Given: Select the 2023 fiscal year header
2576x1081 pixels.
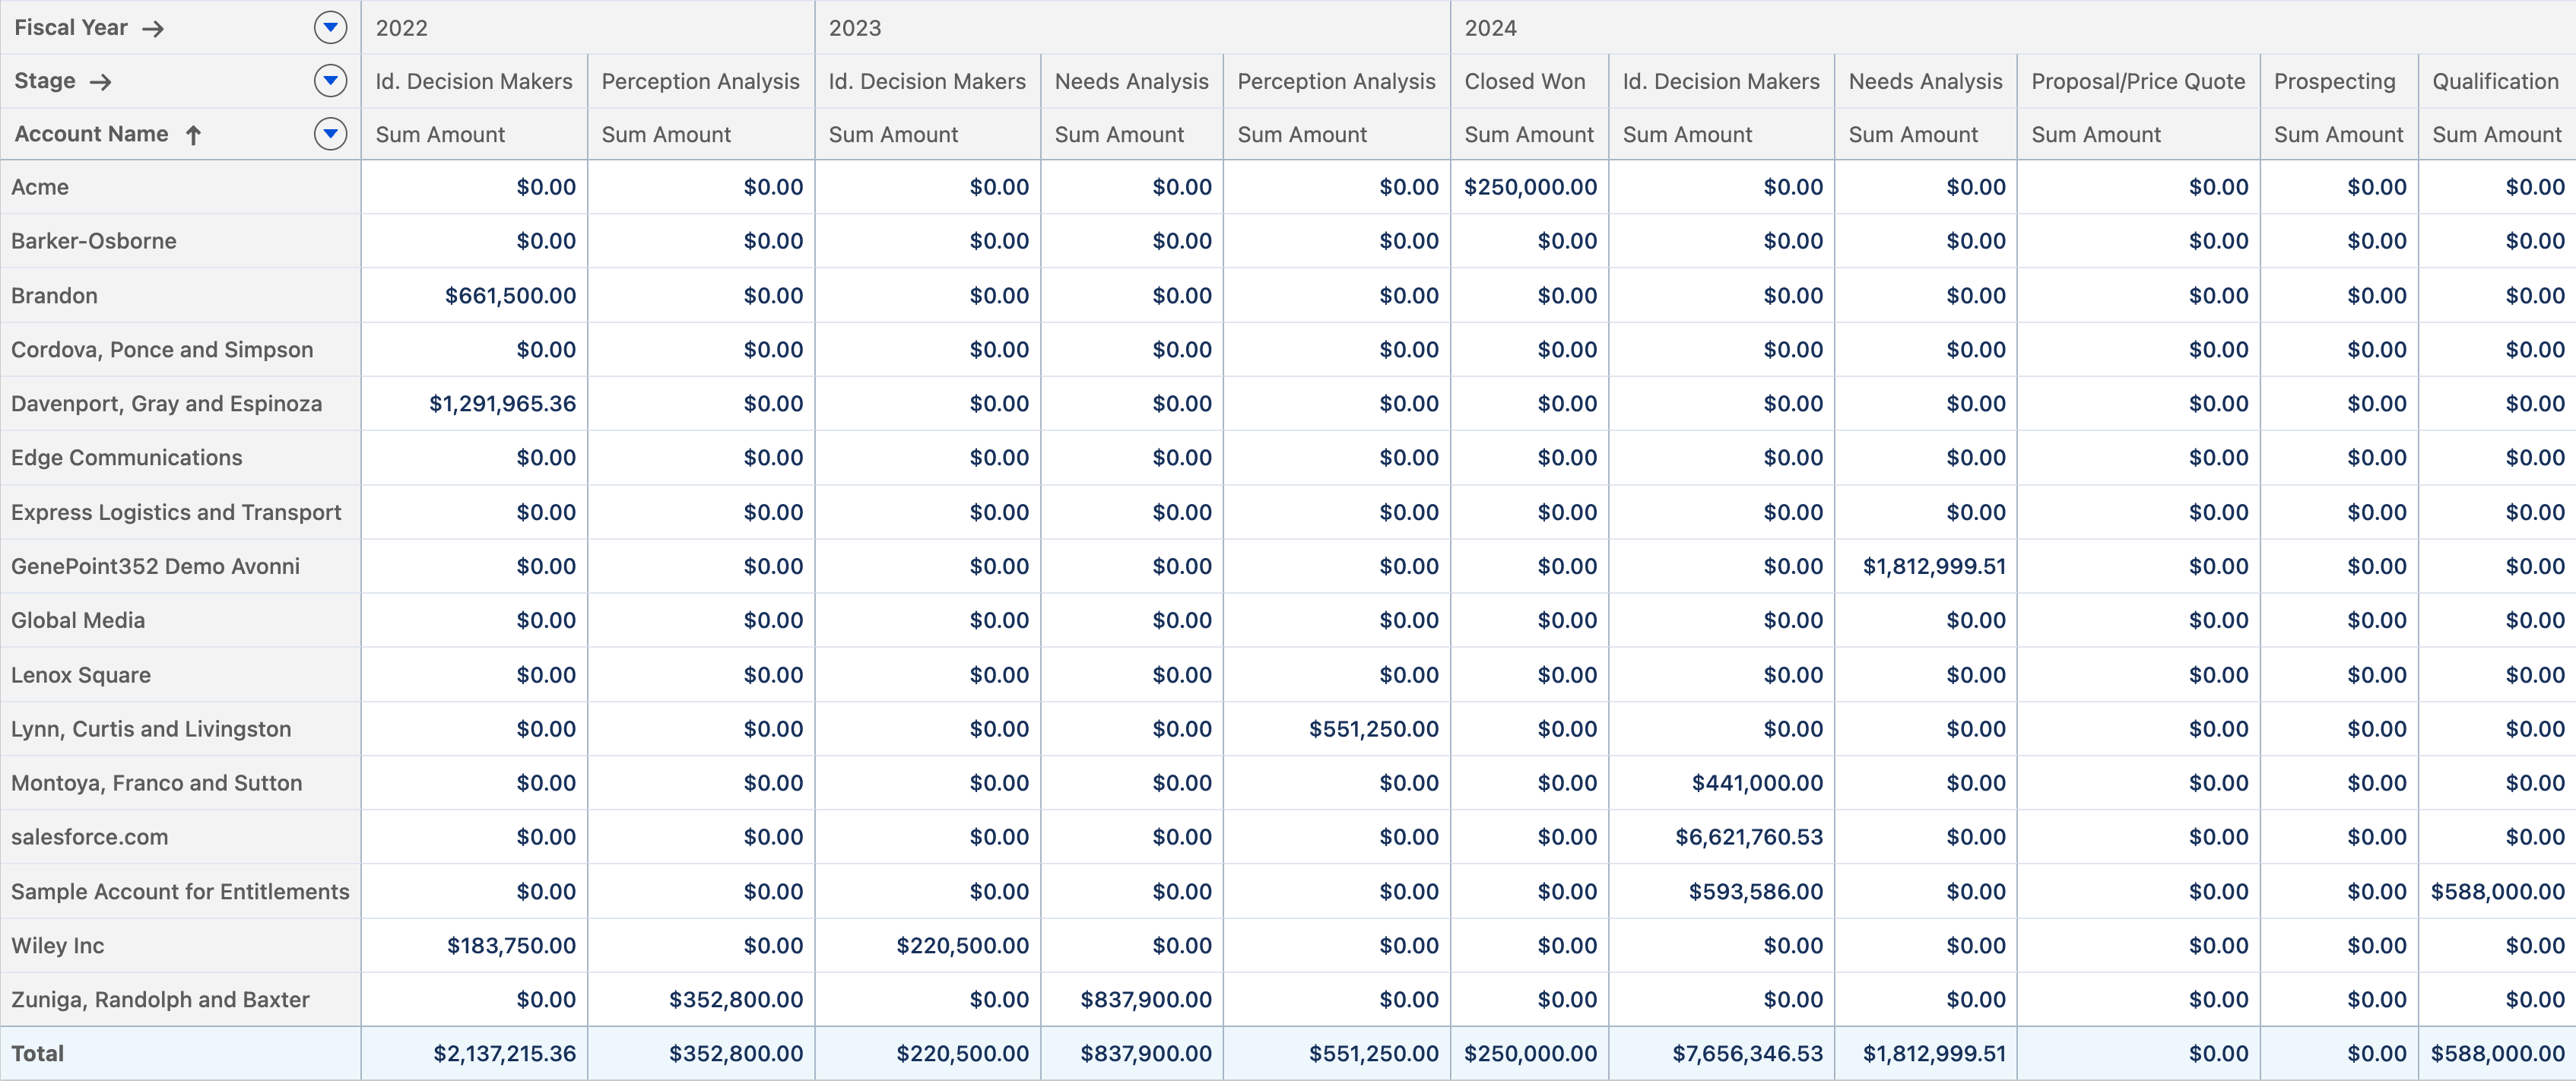Looking at the screenshot, I should point(855,28).
